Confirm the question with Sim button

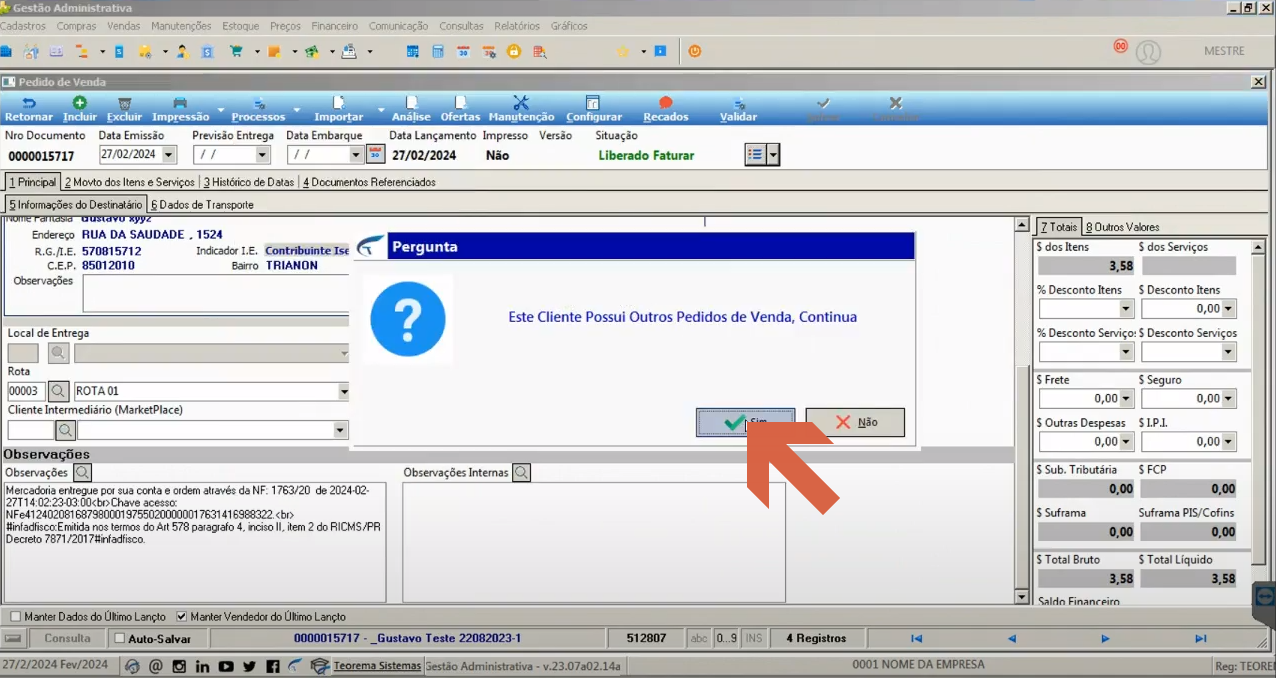(x=746, y=422)
